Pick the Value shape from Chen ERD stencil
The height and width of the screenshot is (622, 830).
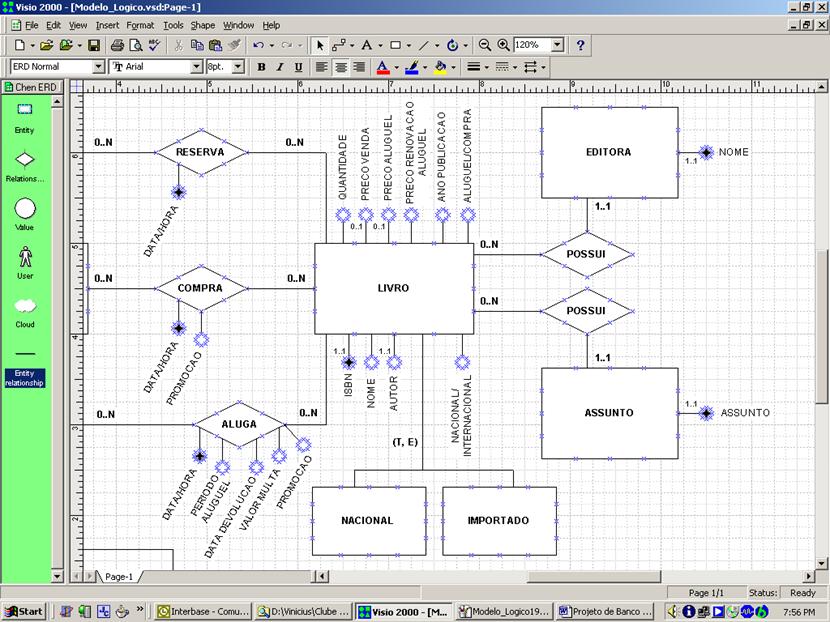(x=23, y=207)
